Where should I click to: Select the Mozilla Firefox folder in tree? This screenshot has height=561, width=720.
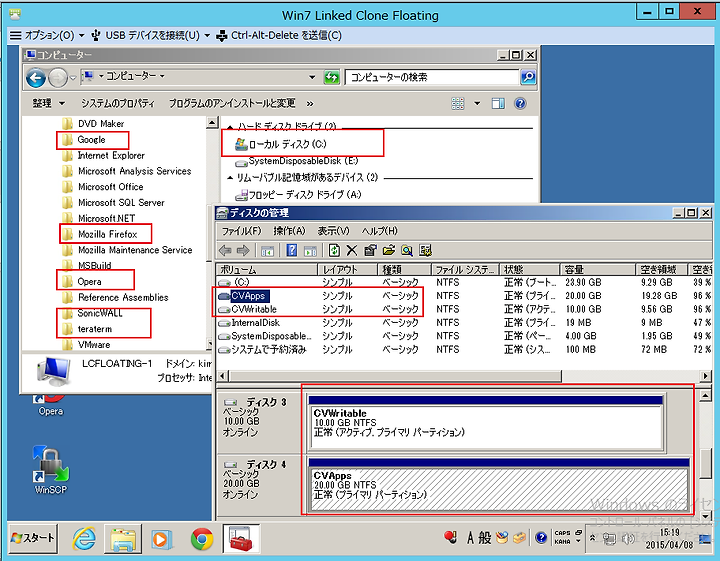[x=107, y=234]
